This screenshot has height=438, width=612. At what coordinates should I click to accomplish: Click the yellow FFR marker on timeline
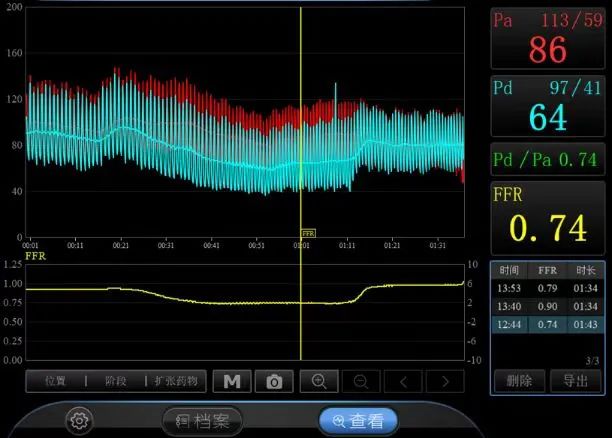click(x=308, y=231)
